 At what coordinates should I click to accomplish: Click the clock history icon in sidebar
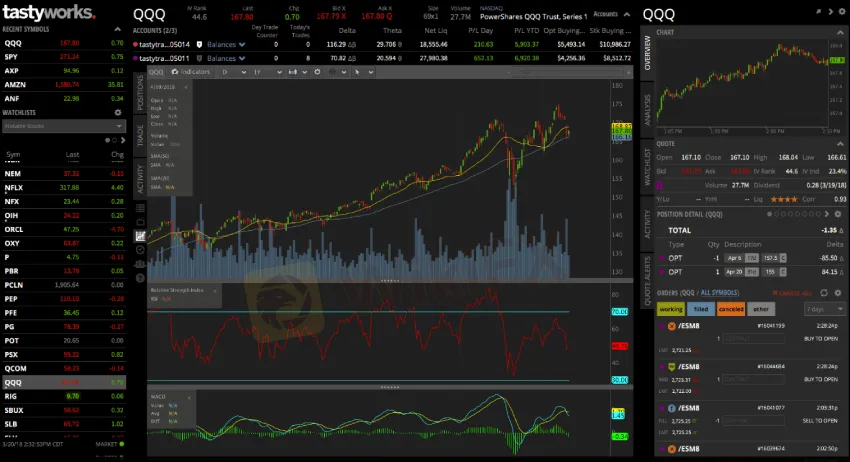140,250
